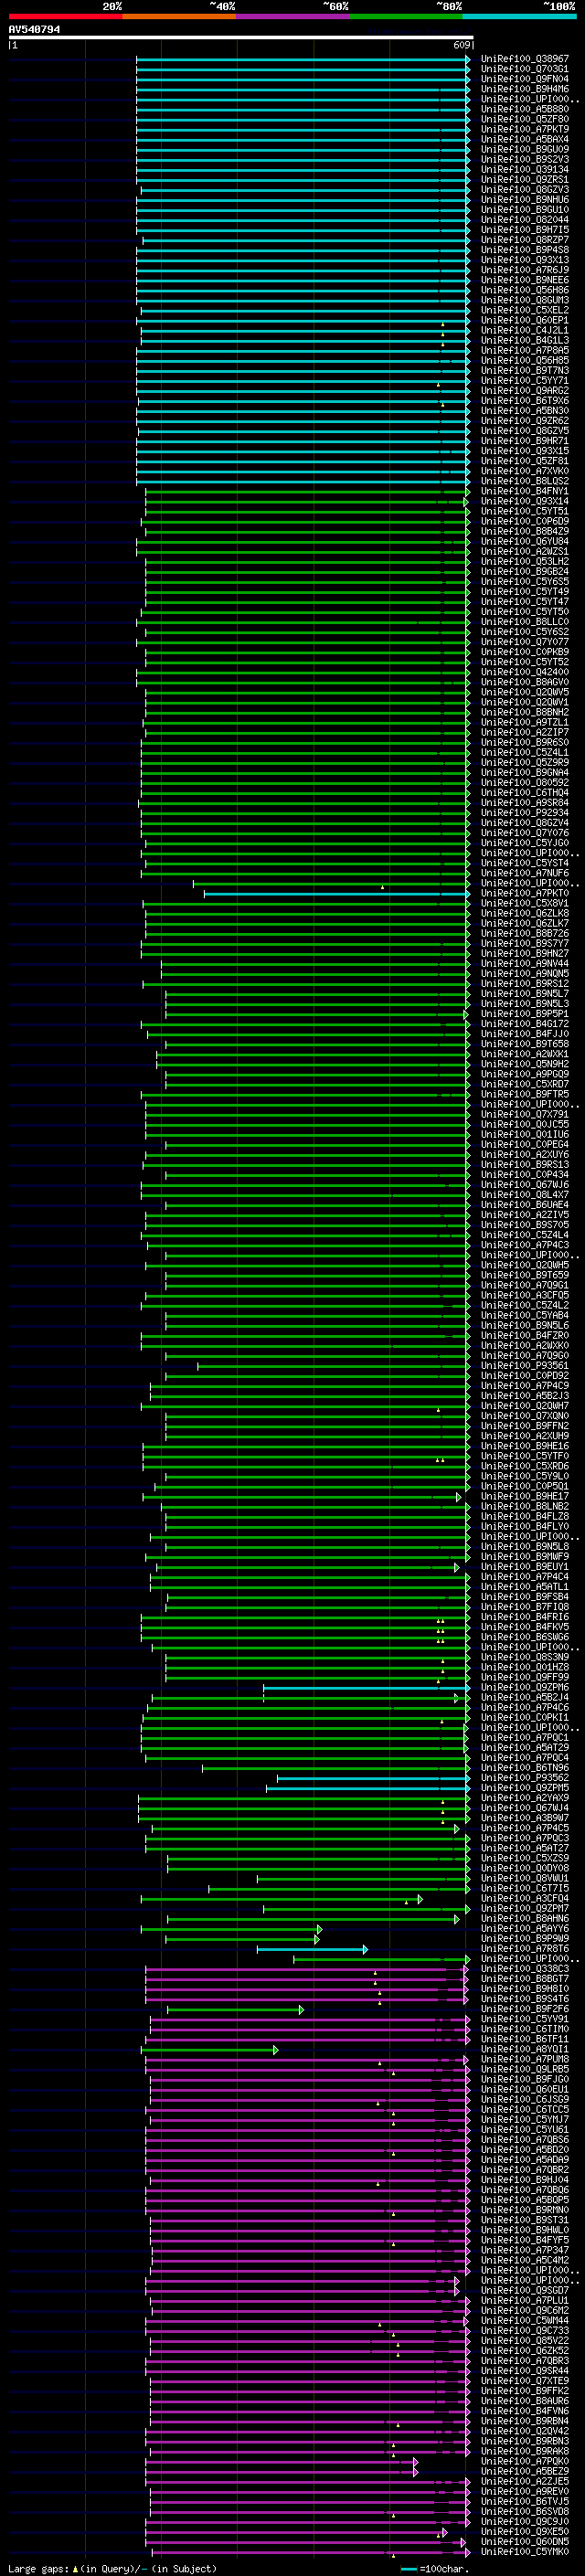Select the UniRef100_B9RS12 label
Screen dimensions: 585x2576
[x=525, y=983]
